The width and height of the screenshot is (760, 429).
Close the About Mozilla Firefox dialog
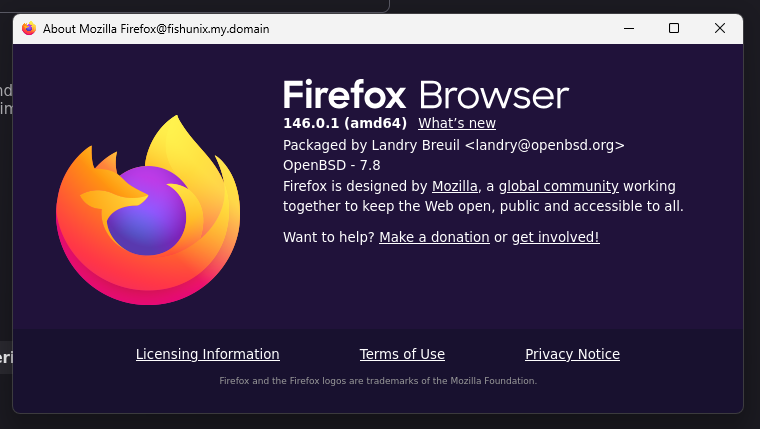pyautogui.click(x=719, y=29)
